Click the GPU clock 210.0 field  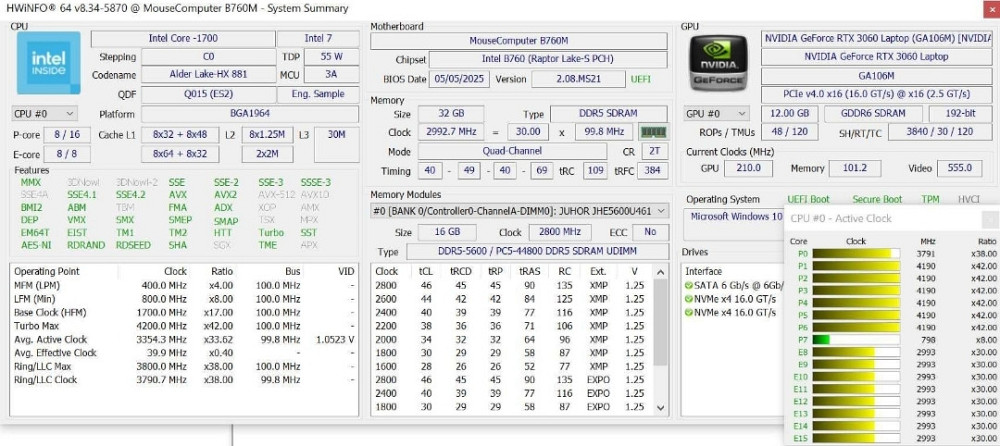tap(749, 168)
